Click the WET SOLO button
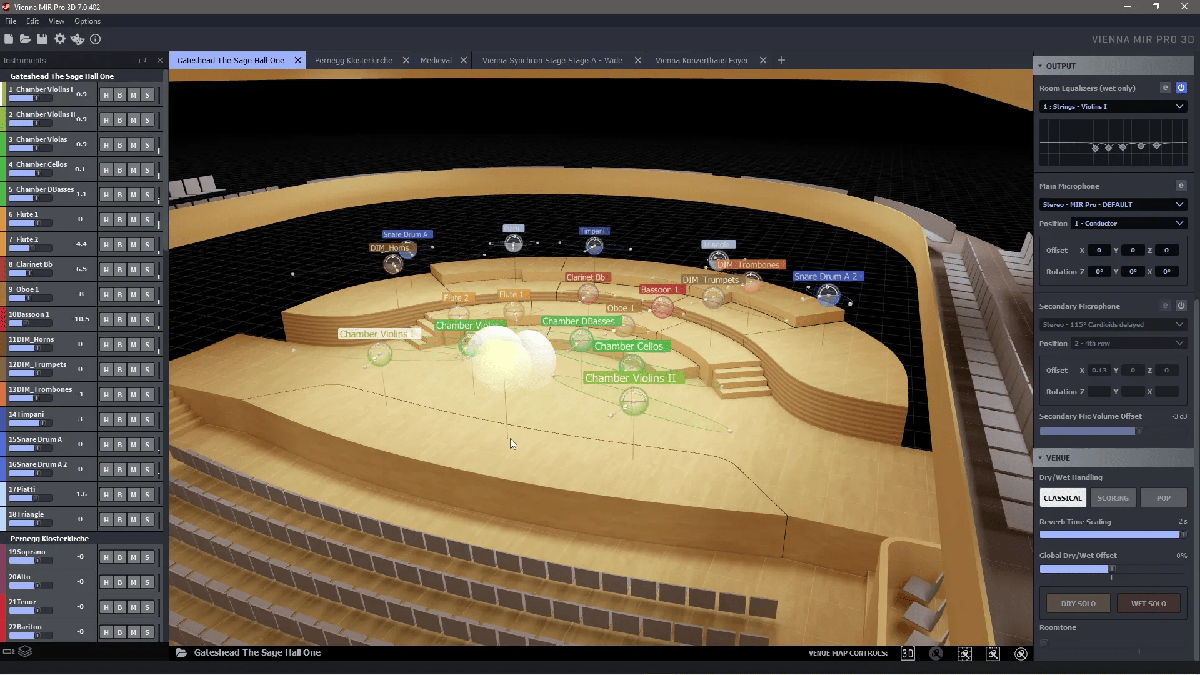The height and width of the screenshot is (675, 1200). tap(1148, 603)
